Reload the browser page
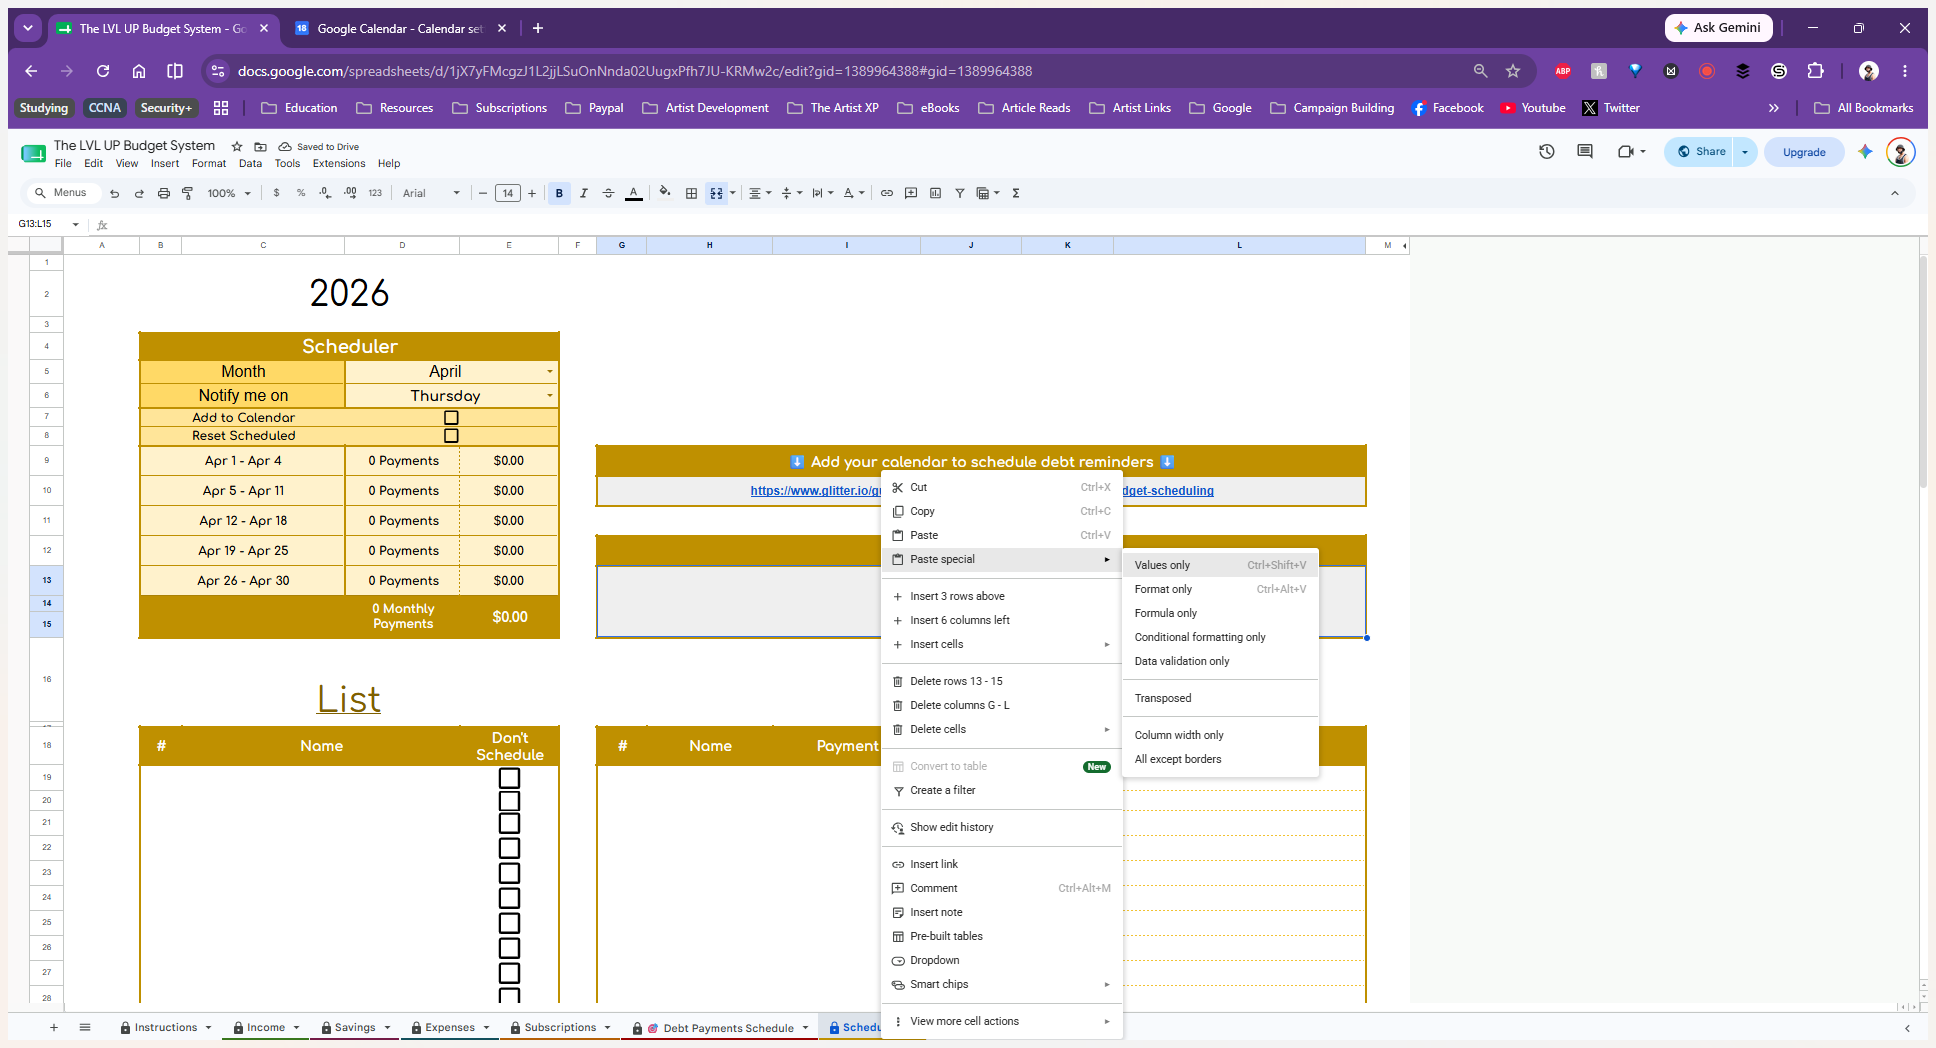This screenshot has width=1936, height=1048. click(x=103, y=71)
